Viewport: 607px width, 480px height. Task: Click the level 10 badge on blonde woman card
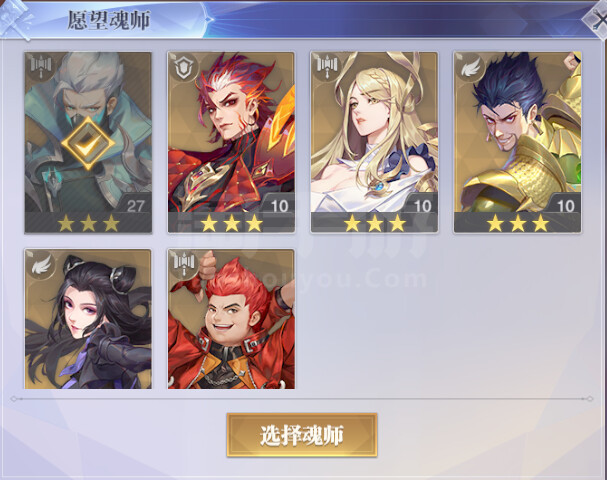point(422,206)
